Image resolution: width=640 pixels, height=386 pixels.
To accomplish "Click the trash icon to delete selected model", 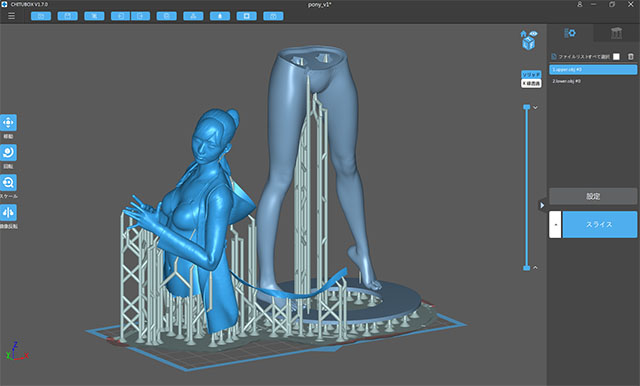I will pyautogui.click(x=631, y=56).
